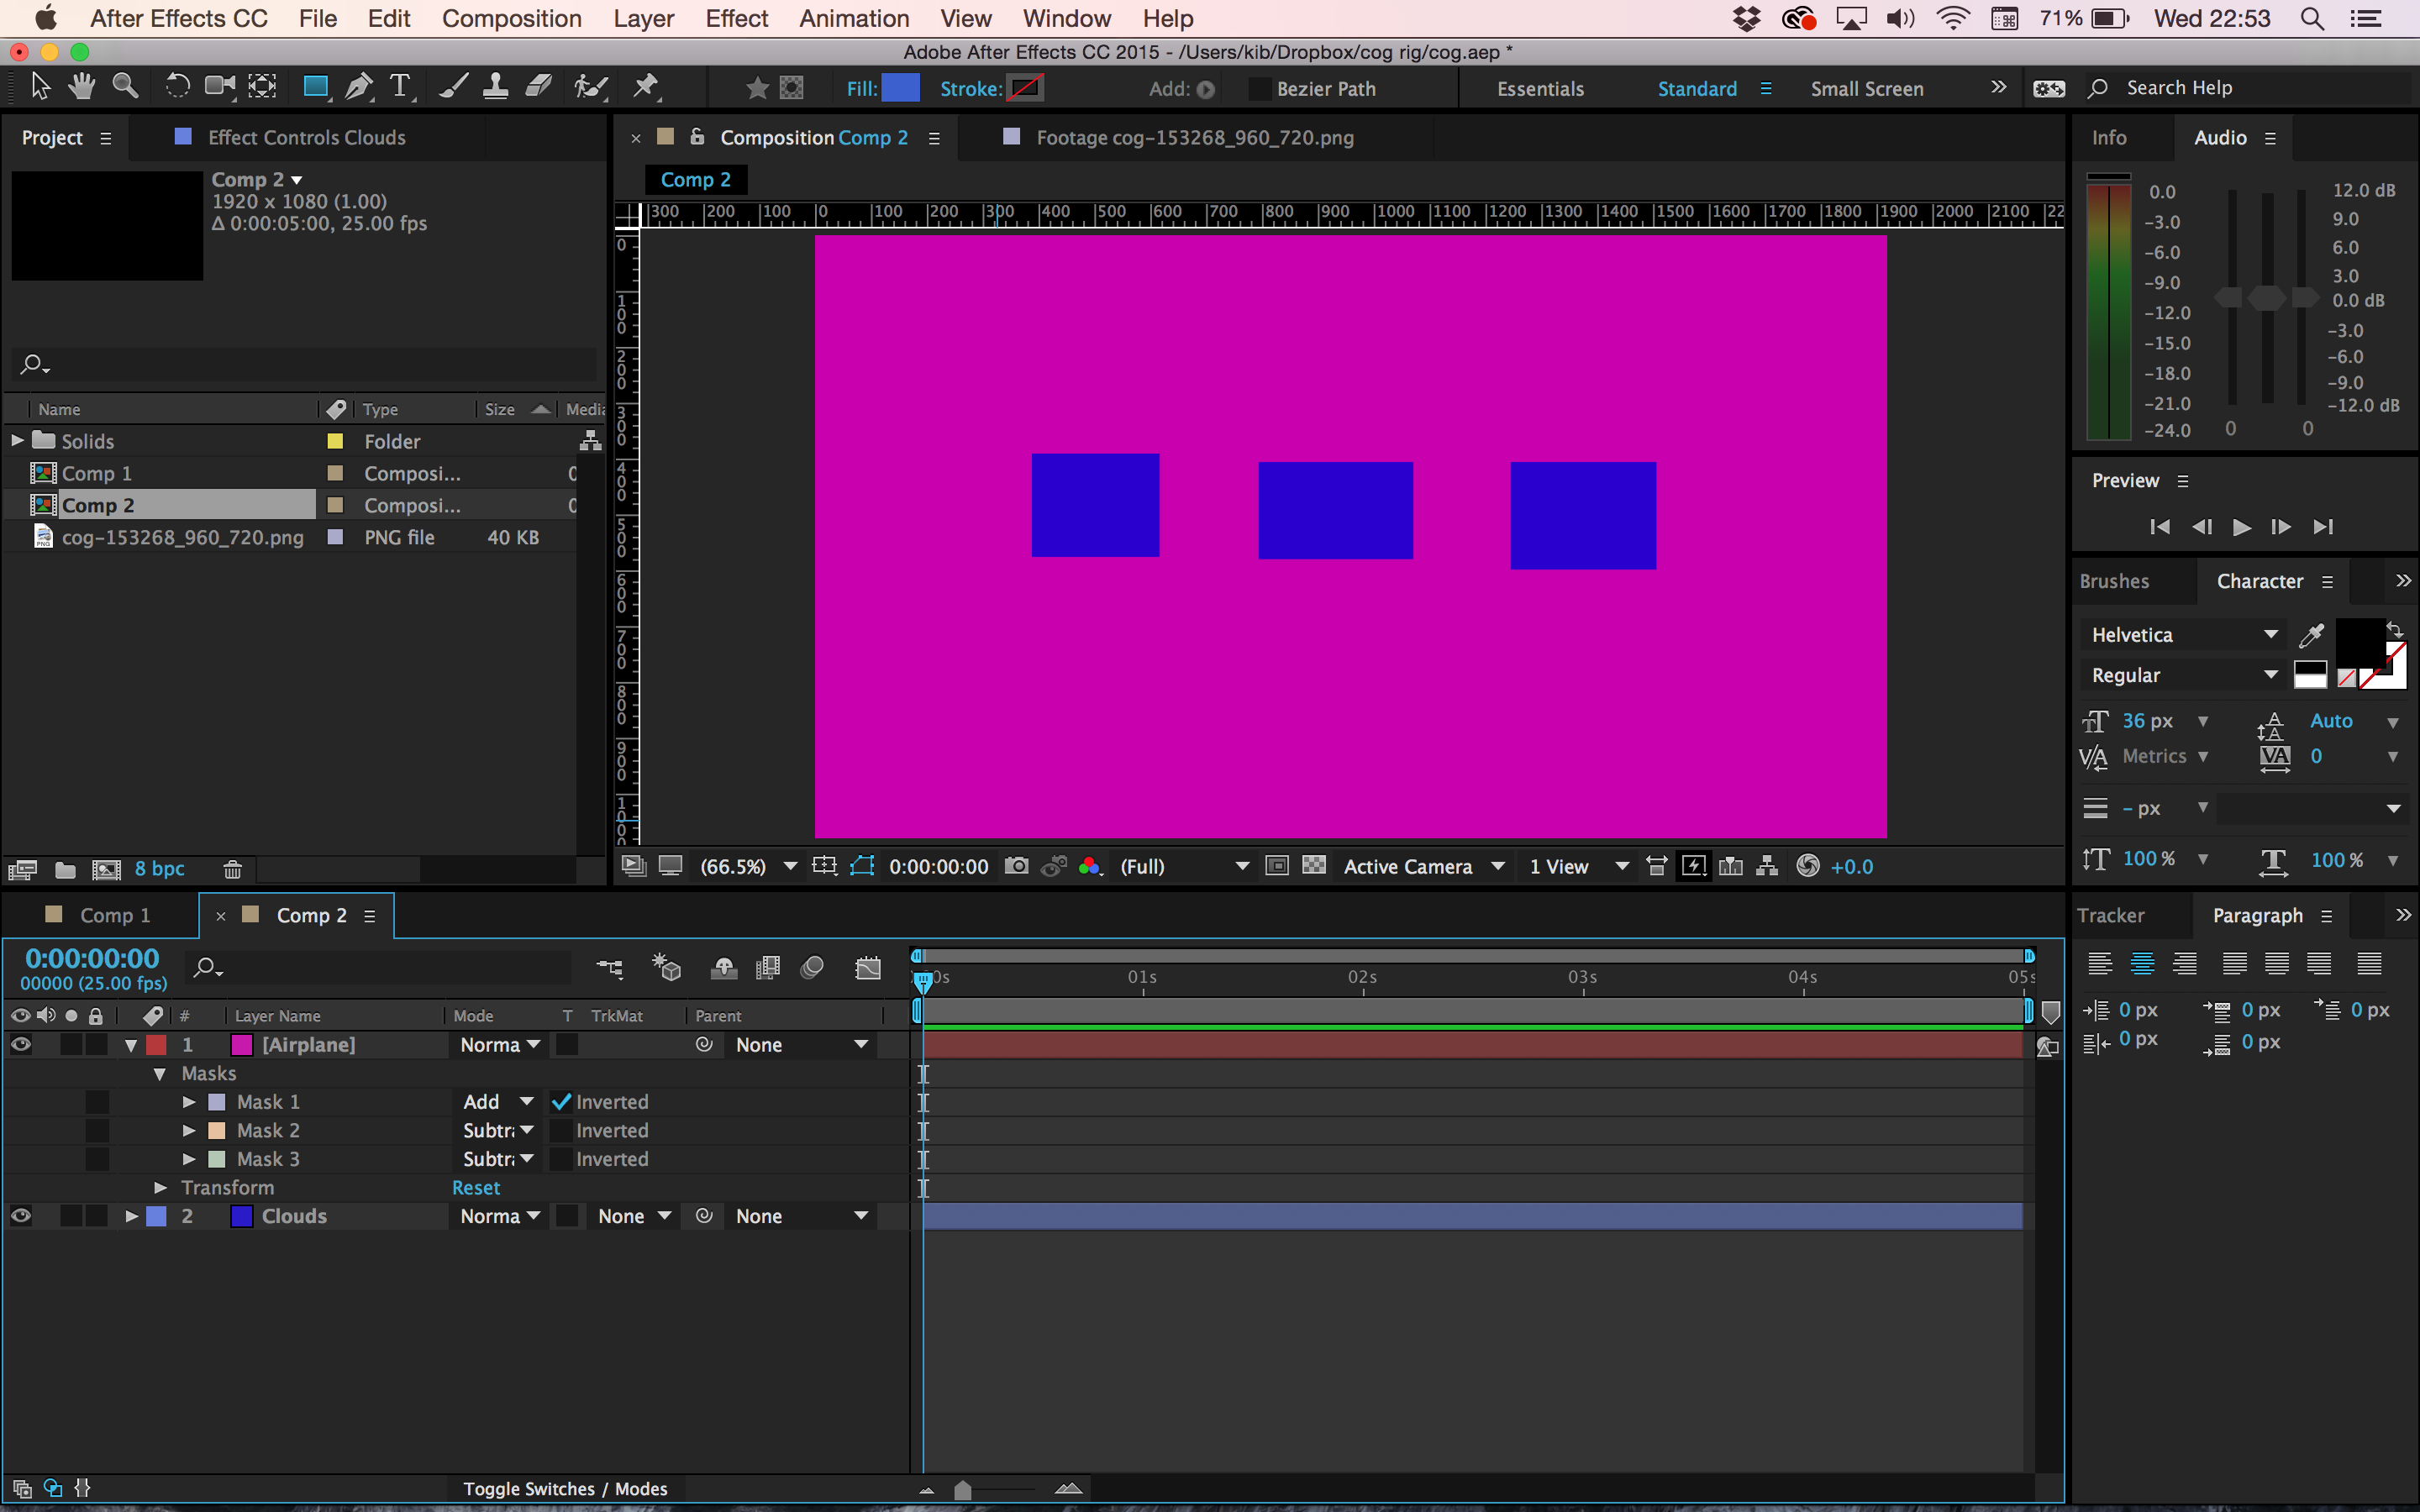
Task: Click the new folder icon in Project panel
Action: (x=65, y=869)
